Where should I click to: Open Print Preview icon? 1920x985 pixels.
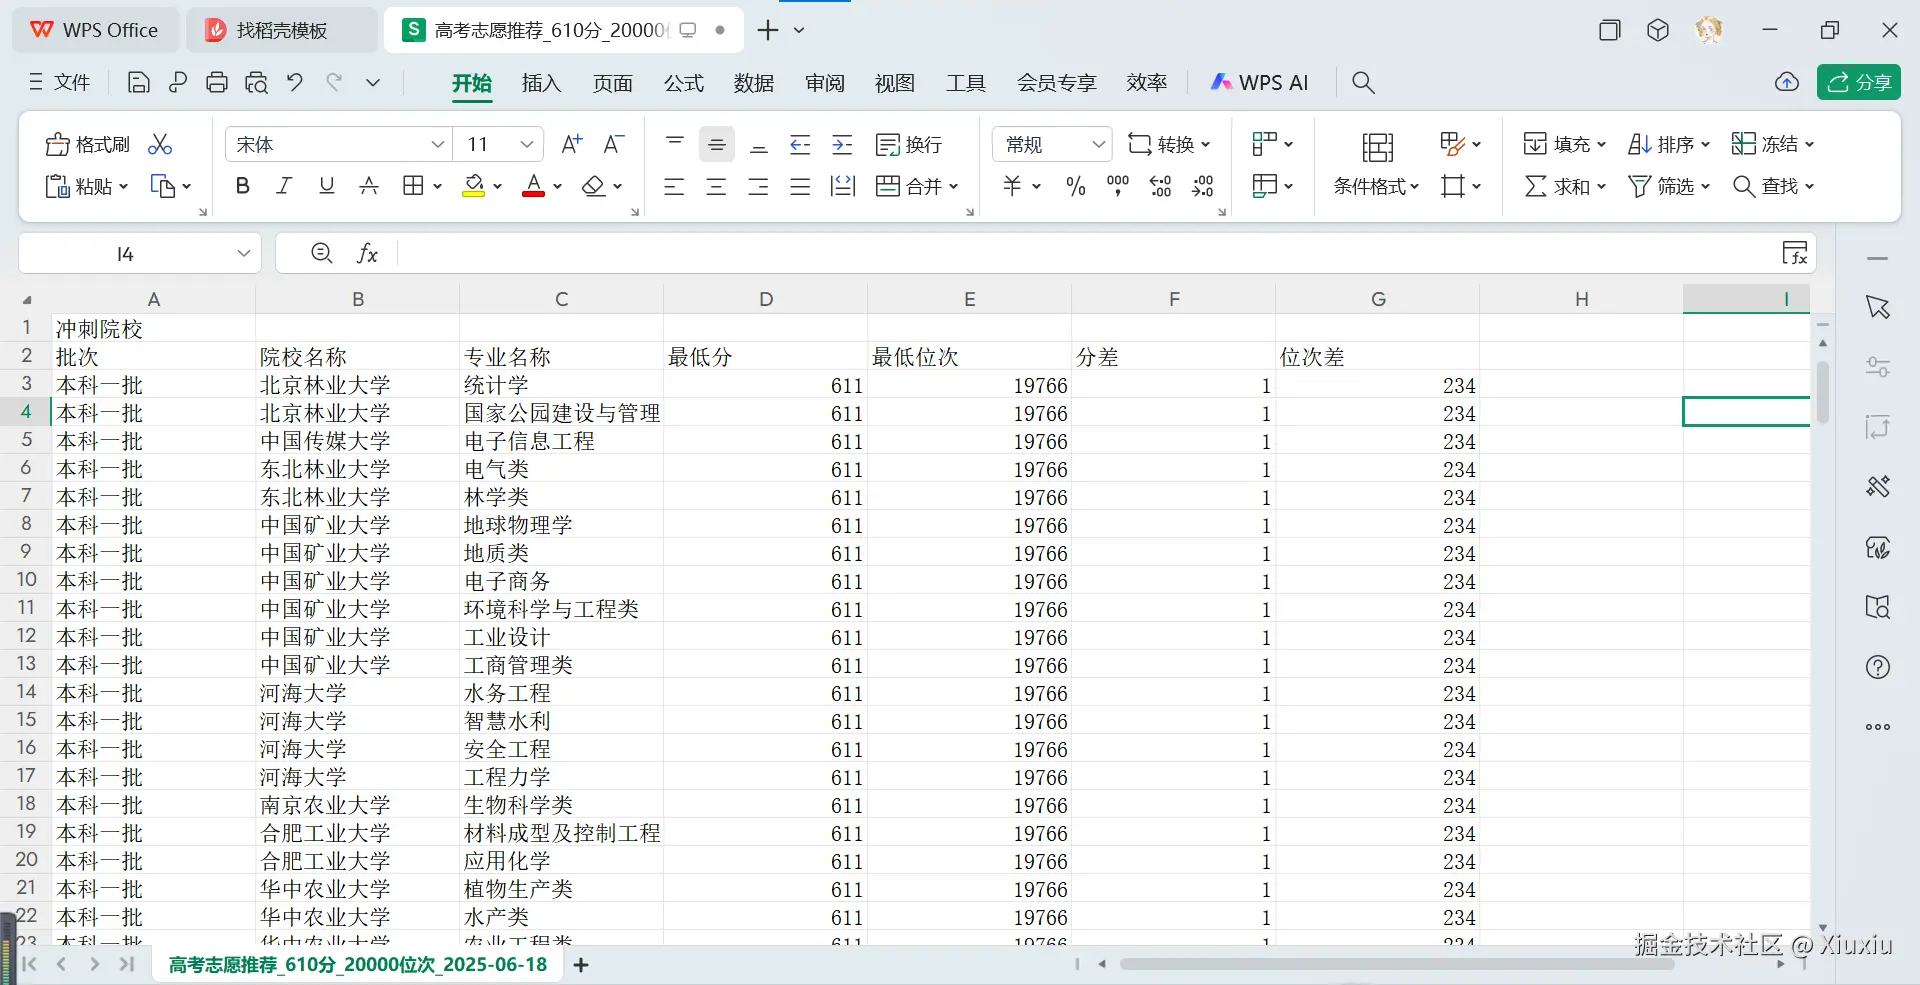click(256, 83)
